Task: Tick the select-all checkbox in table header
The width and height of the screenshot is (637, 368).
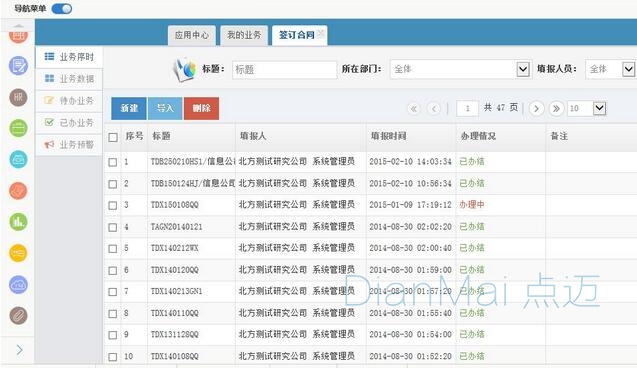Action: pyautogui.click(x=113, y=137)
